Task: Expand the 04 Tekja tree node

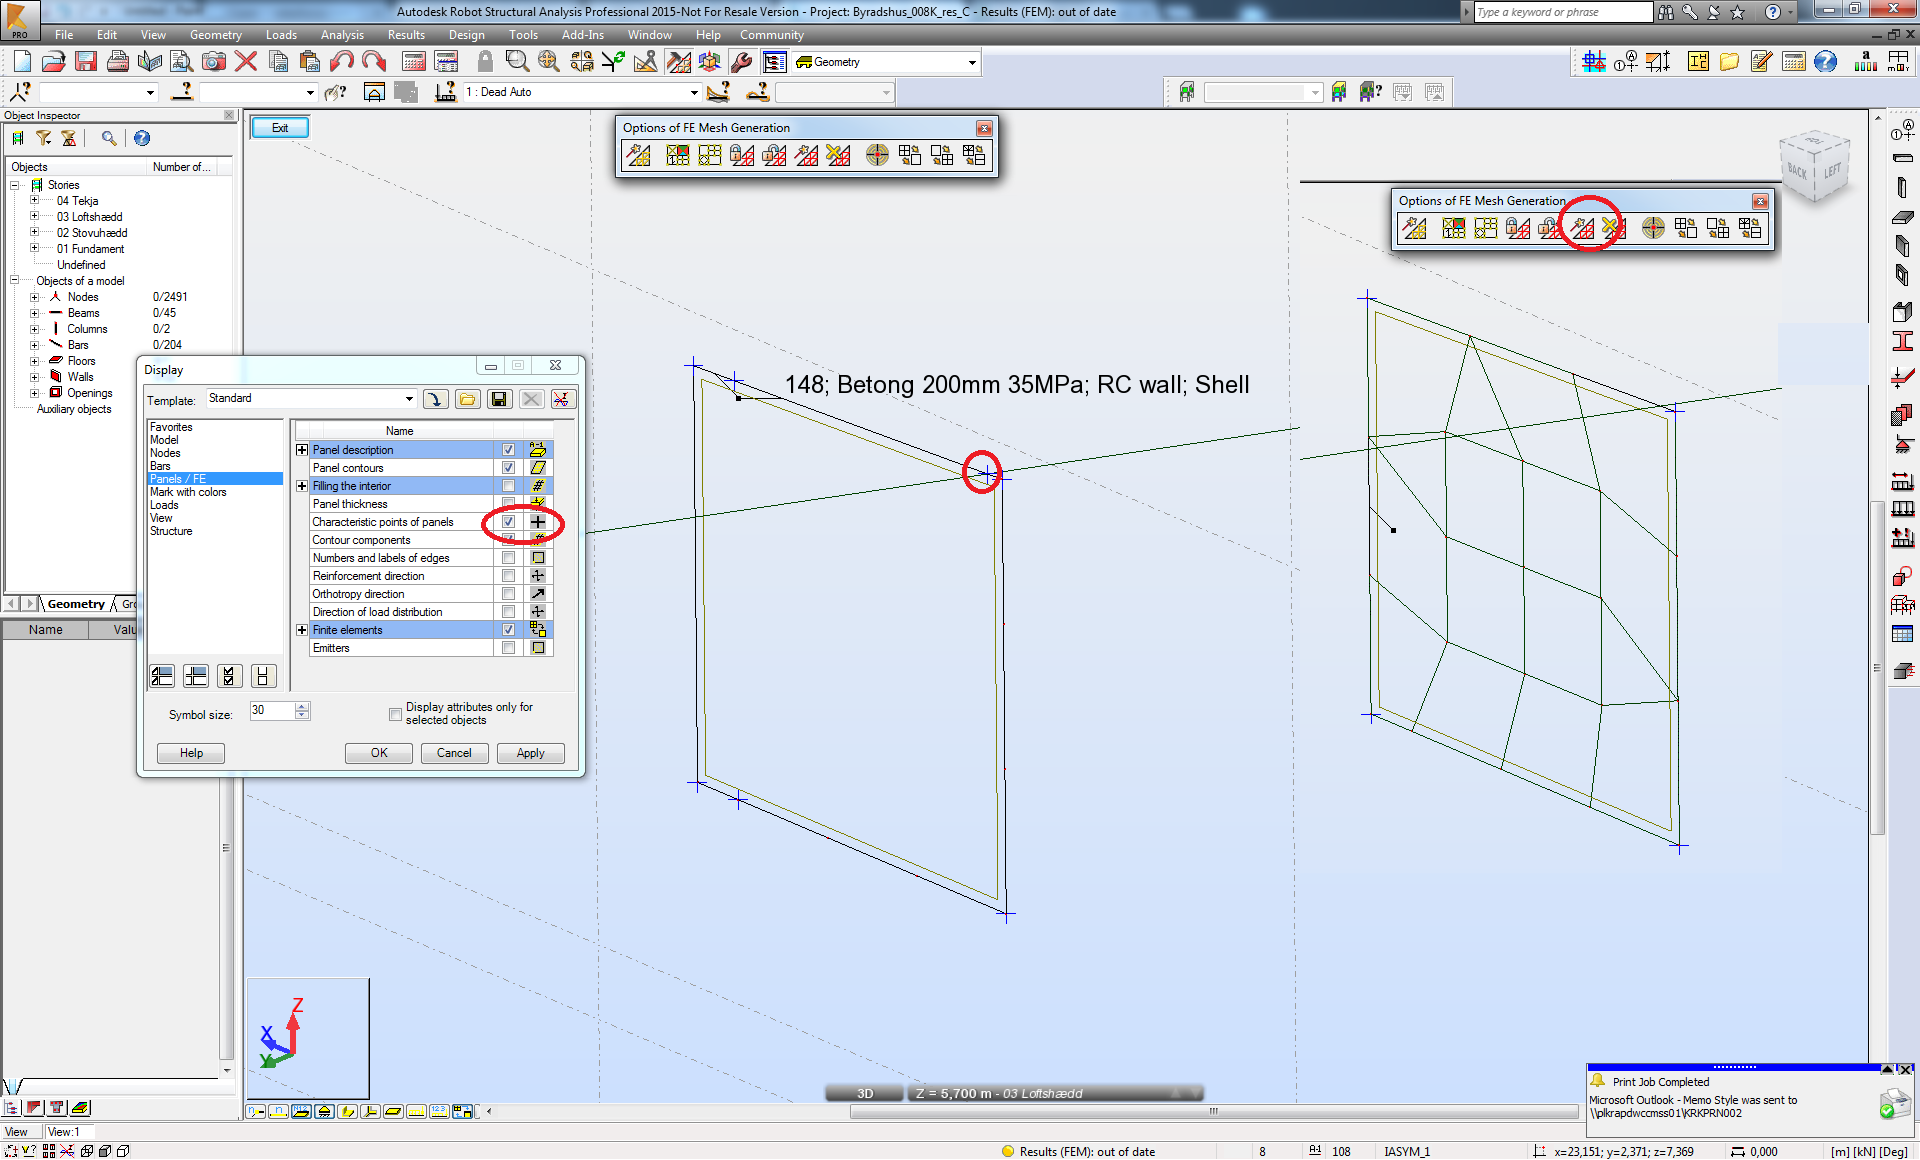Action: click(x=36, y=201)
